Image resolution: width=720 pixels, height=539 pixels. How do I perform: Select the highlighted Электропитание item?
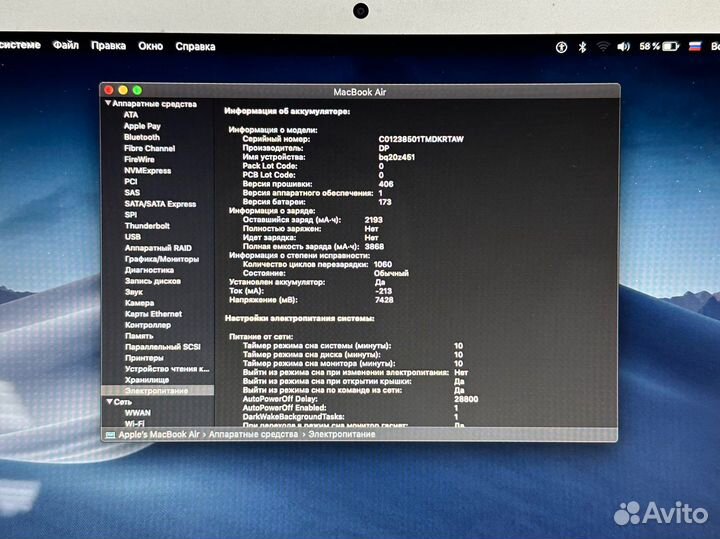coord(157,391)
